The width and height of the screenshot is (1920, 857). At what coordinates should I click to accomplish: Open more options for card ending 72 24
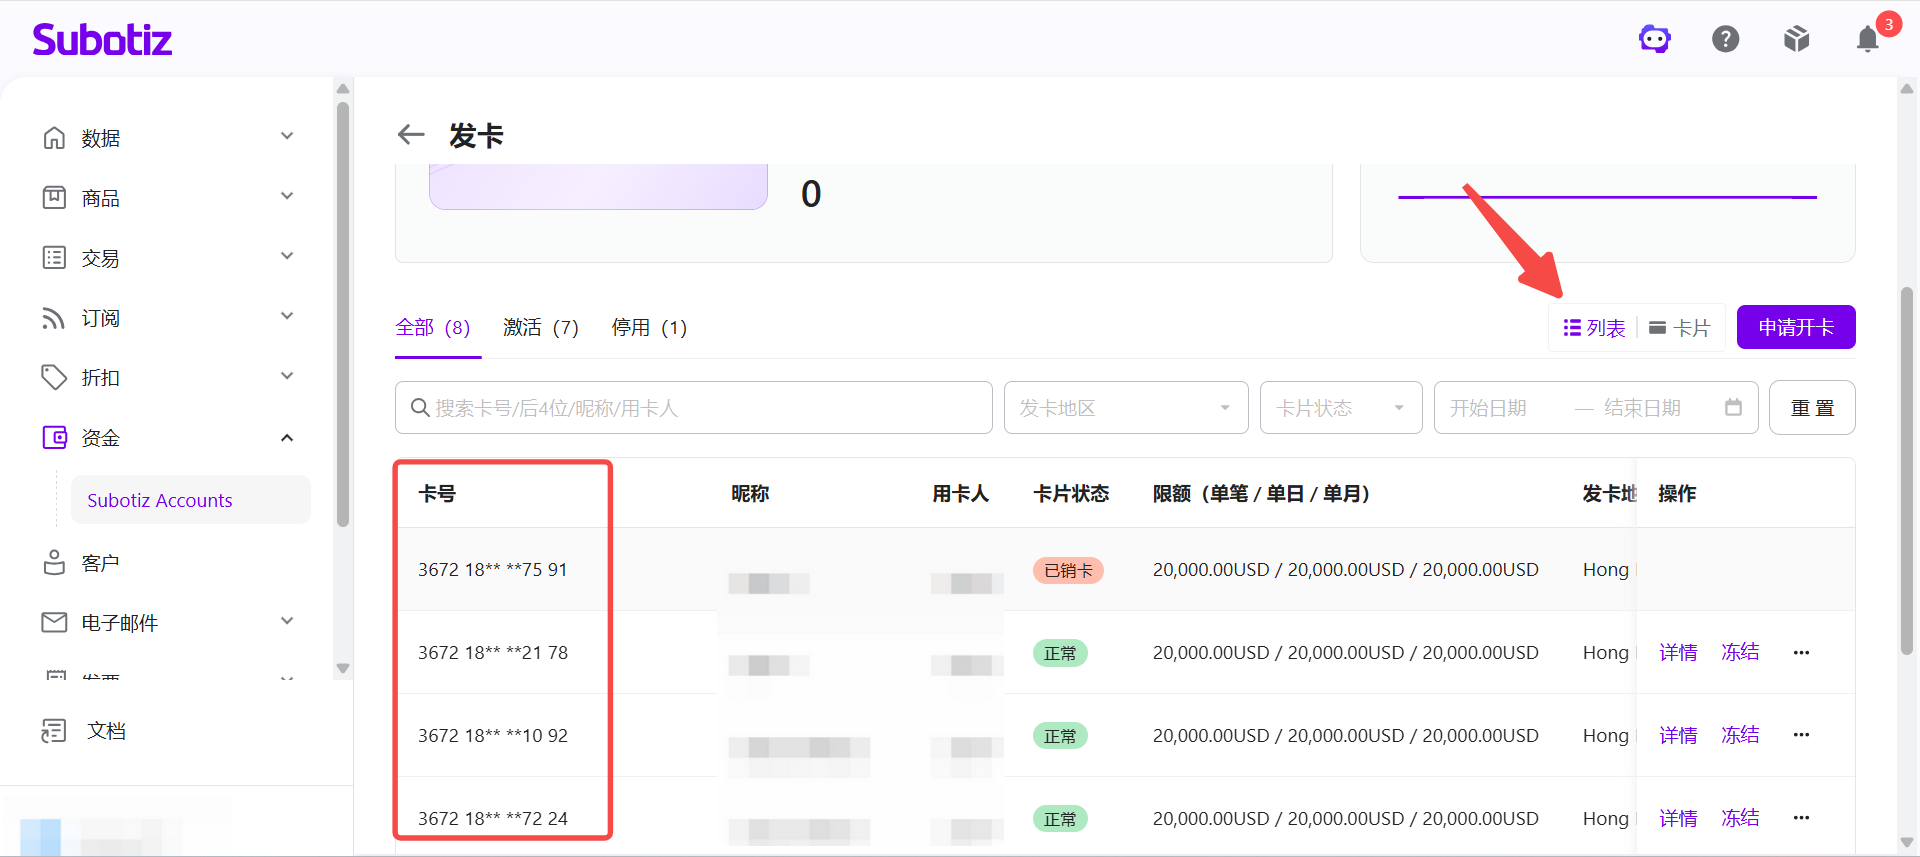click(x=1801, y=818)
